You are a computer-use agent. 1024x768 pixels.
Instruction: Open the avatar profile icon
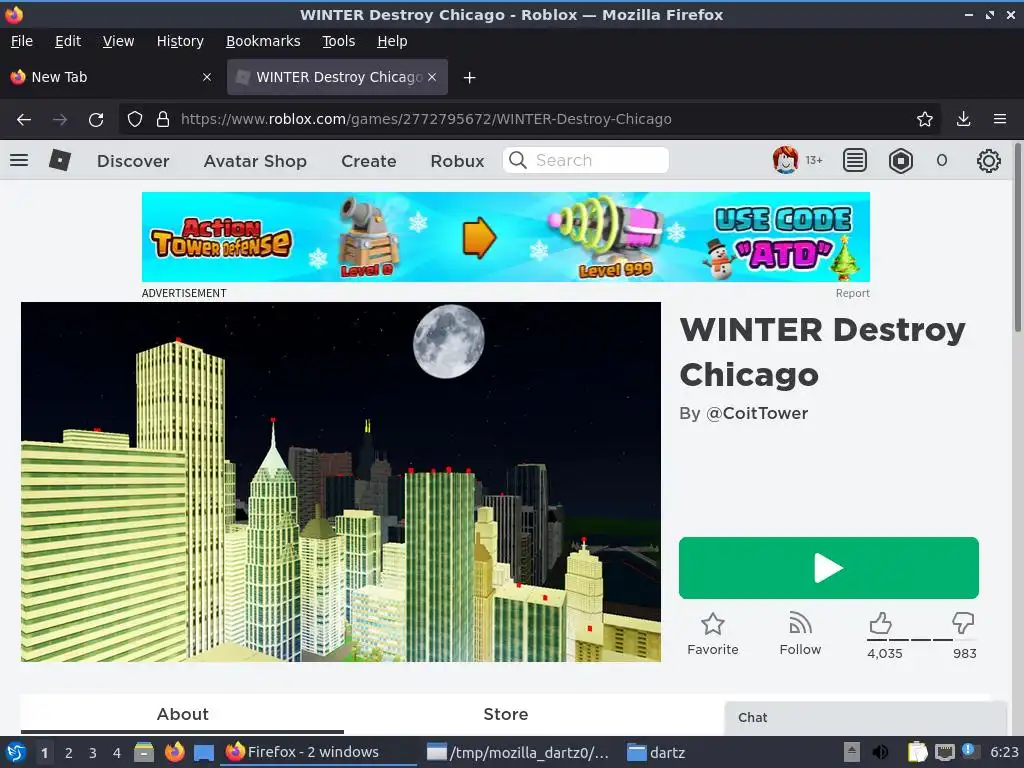pyautogui.click(x=785, y=160)
